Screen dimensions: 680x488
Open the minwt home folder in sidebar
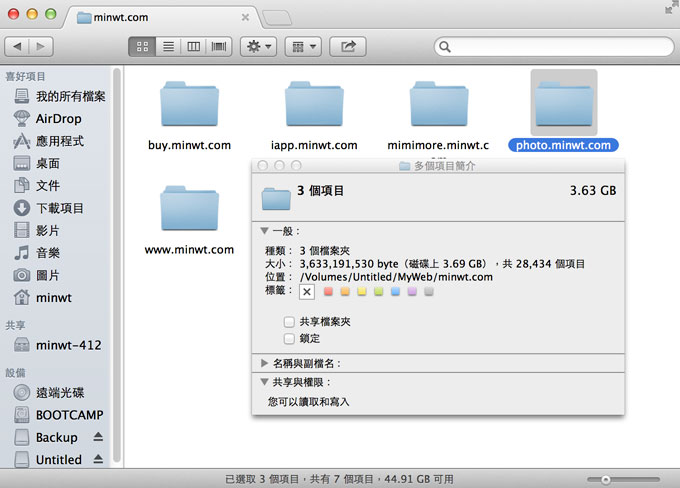42,298
